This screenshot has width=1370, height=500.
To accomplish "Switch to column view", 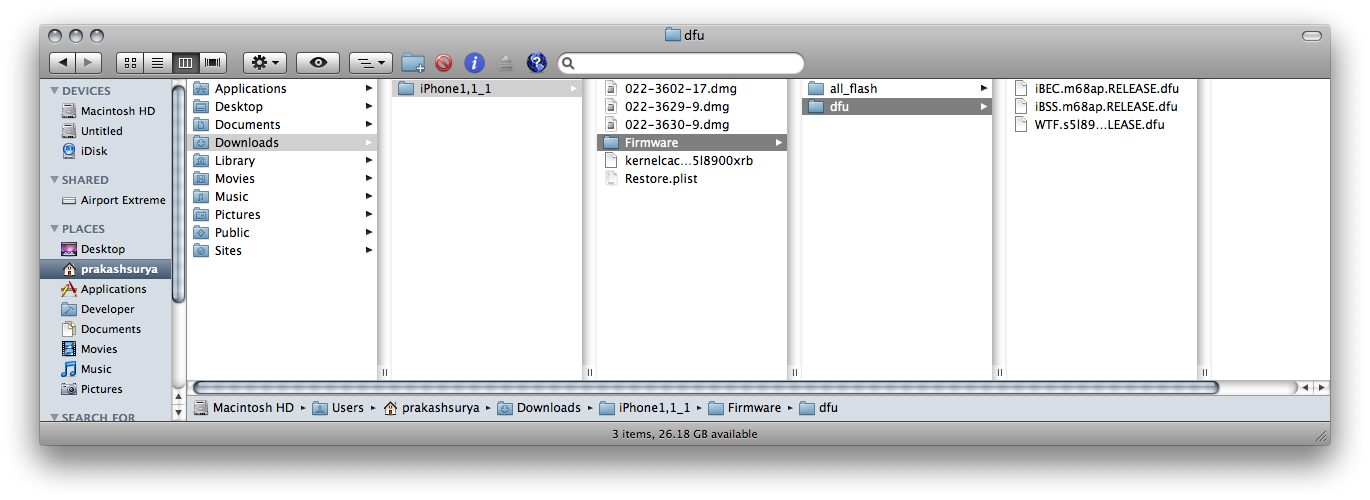I will pyautogui.click(x=185, y=63).
